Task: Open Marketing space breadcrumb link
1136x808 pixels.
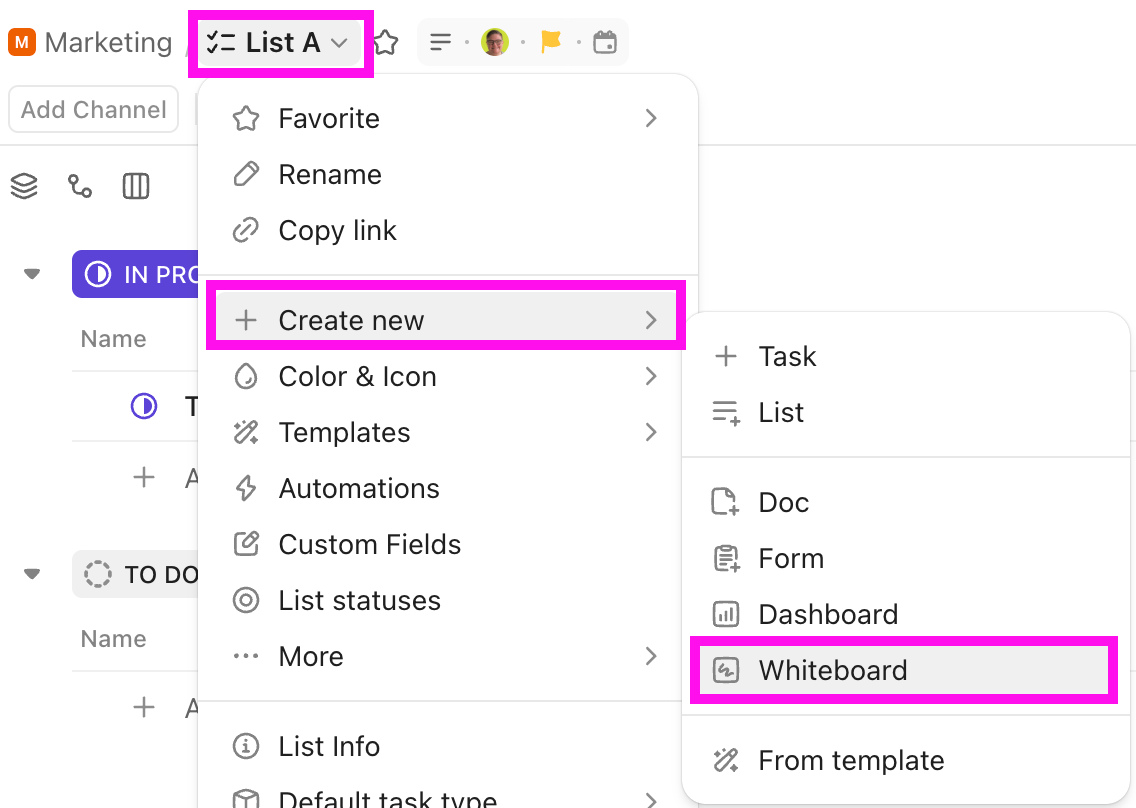Action: 108,43
